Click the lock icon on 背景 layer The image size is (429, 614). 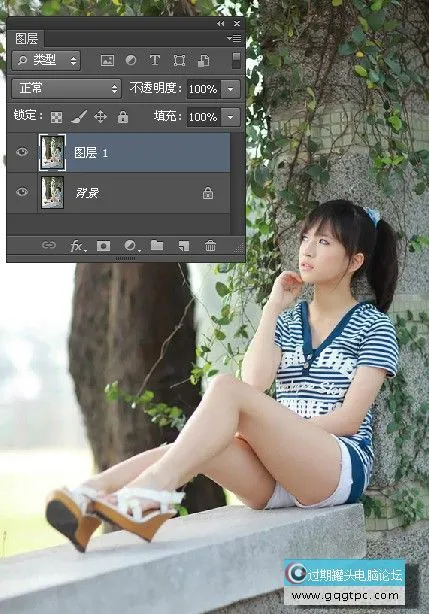click(208, 193)
